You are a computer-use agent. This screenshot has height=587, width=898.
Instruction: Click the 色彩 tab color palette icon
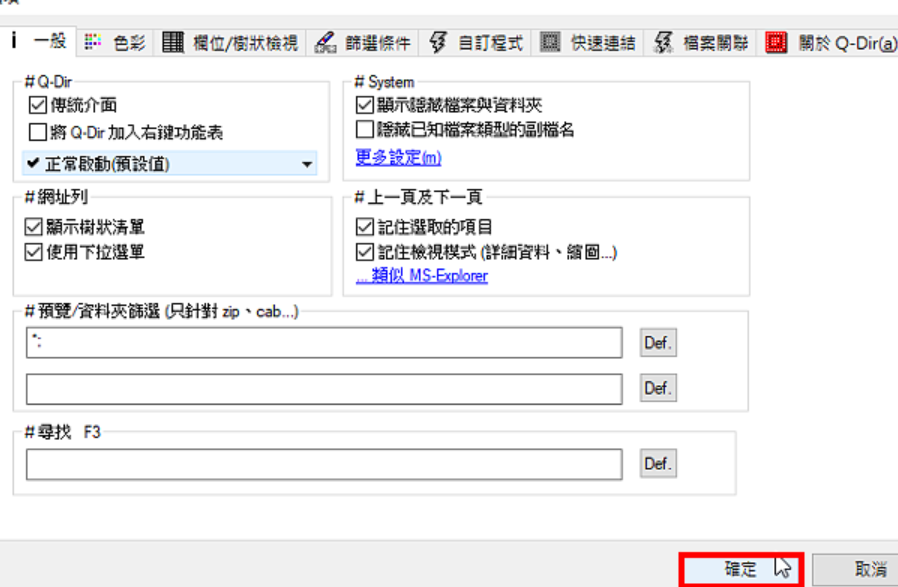(92, 42)
